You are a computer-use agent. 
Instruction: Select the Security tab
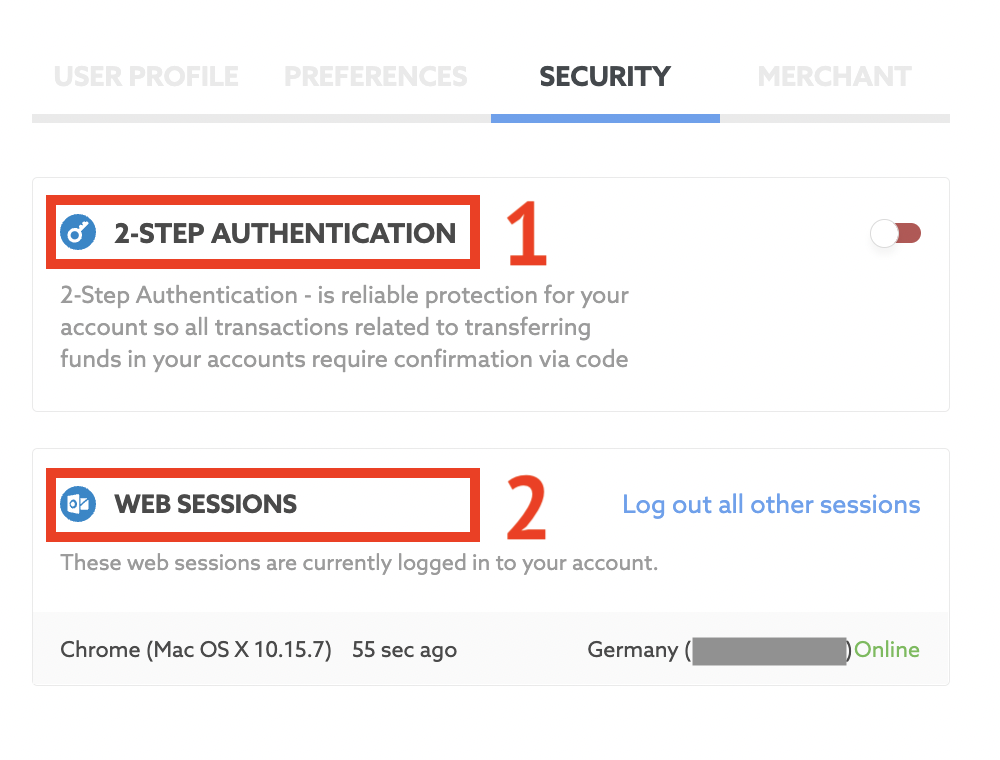point(605,77)
